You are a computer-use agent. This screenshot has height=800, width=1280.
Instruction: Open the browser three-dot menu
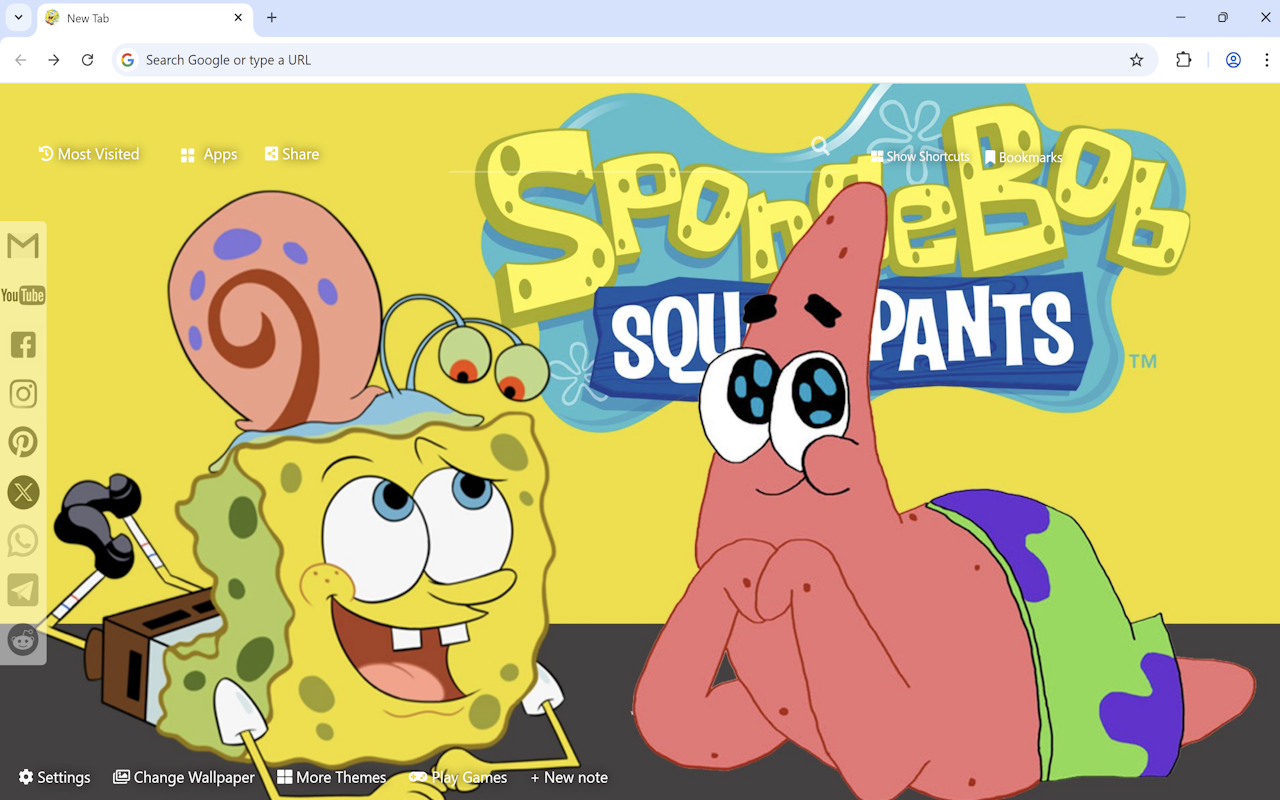1266,60
